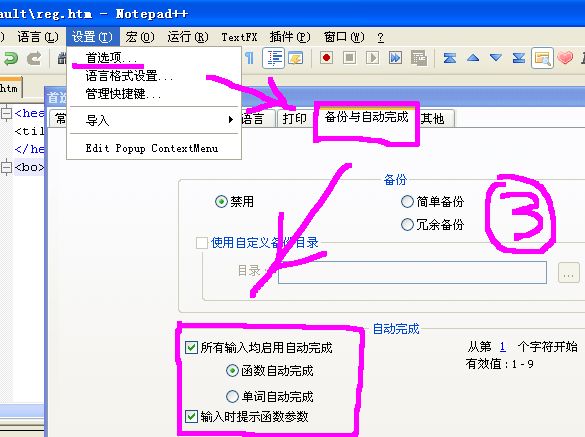Uncheck 所有输入均启用自动完成 checkbox
This screenshot has width=585, height=437.
[x=191, y=348]
